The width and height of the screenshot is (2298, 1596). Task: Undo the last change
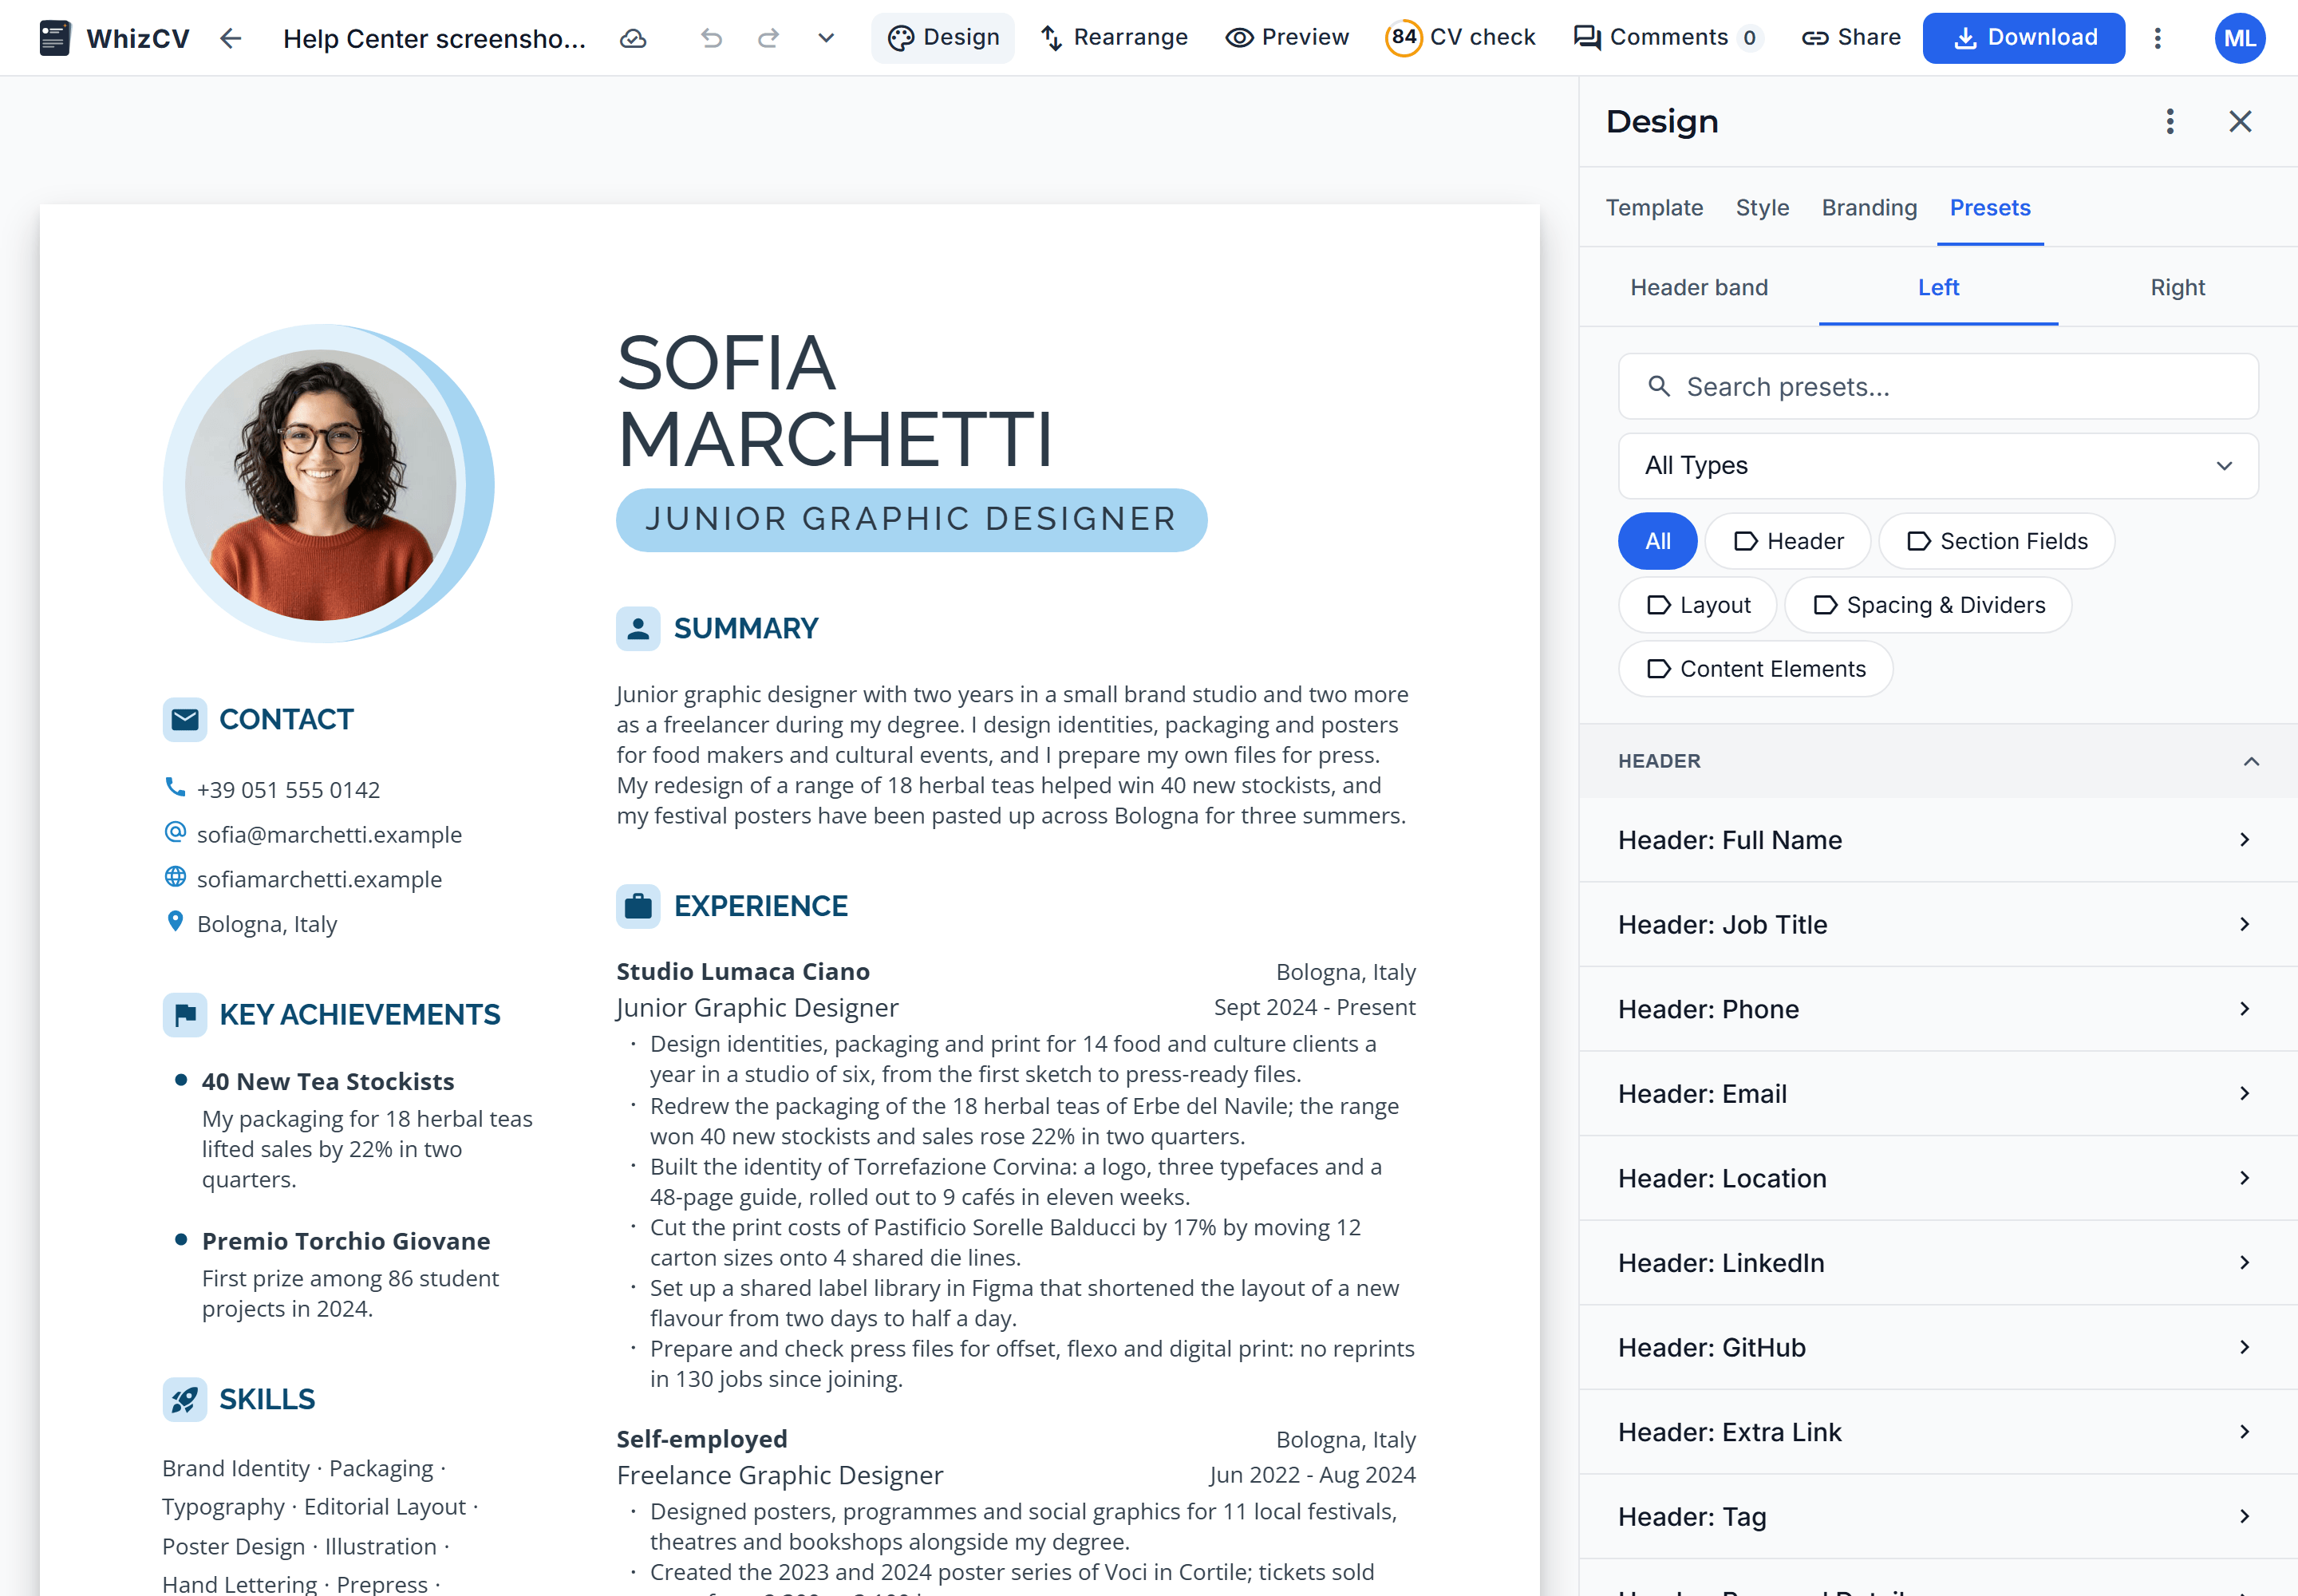click(711, 38)
